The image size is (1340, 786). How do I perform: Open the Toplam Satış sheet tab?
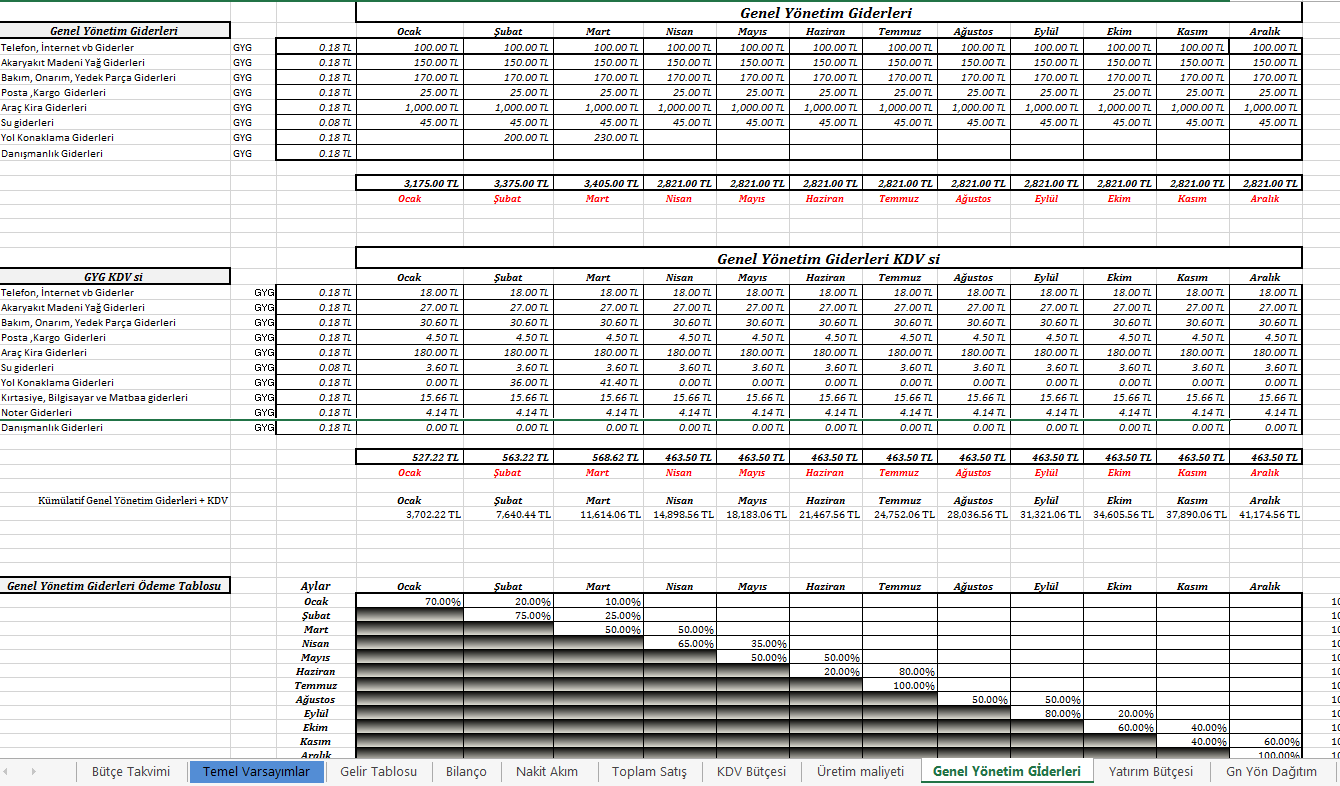pyautogui.click(x=649, y=772)
